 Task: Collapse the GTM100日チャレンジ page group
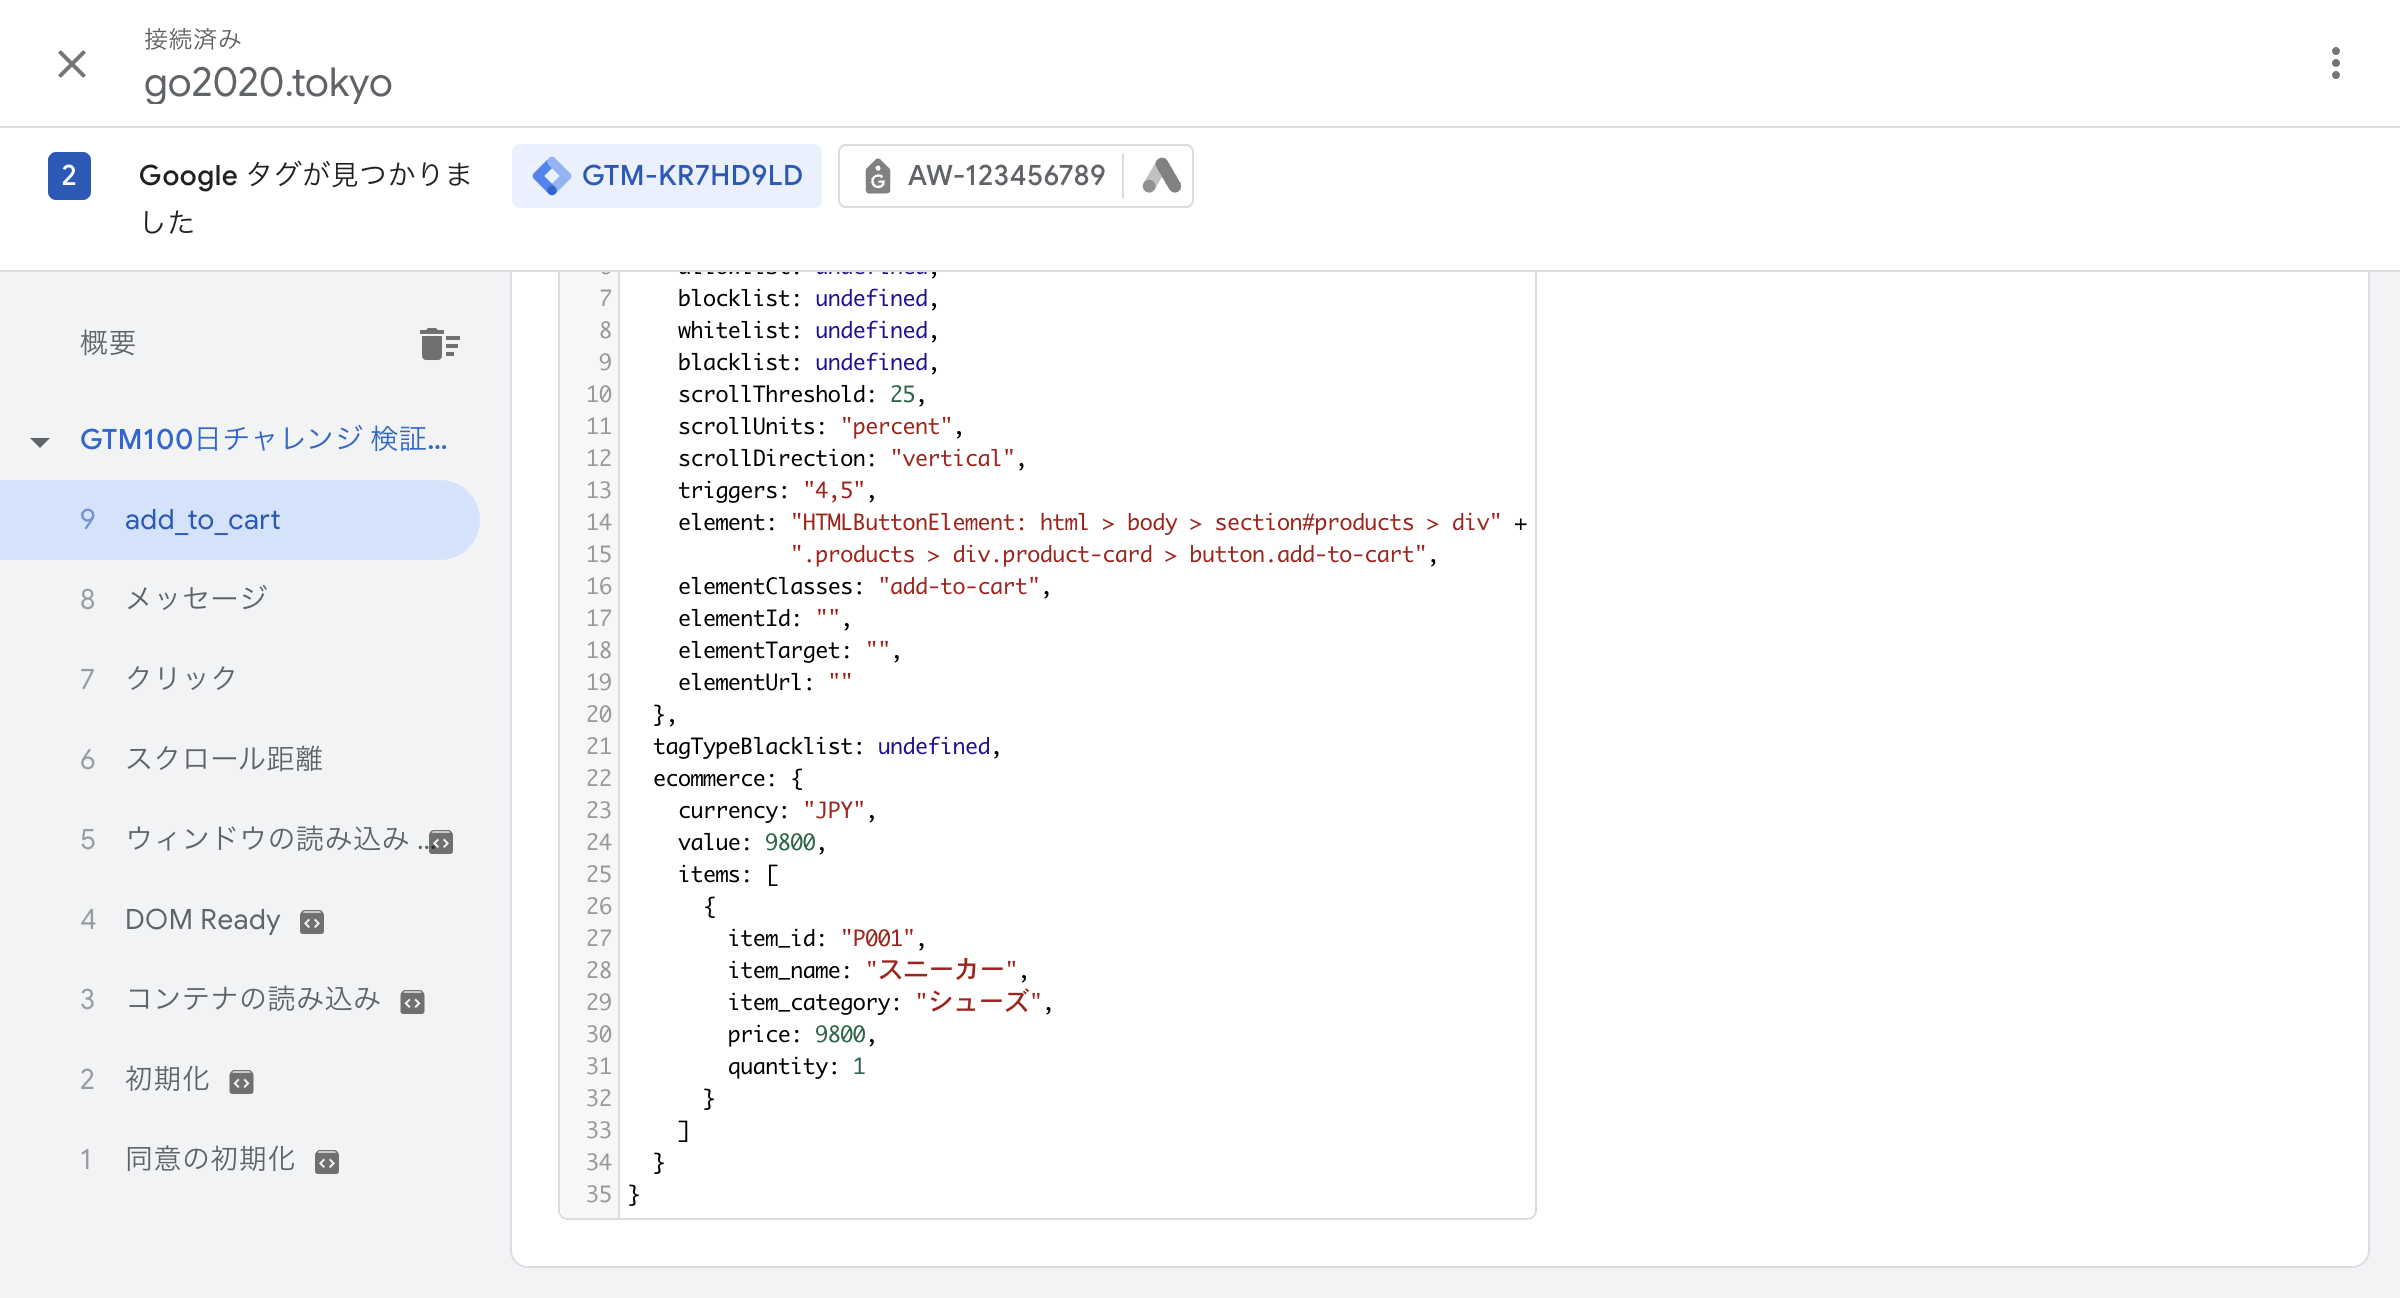(x=40, y=441)
